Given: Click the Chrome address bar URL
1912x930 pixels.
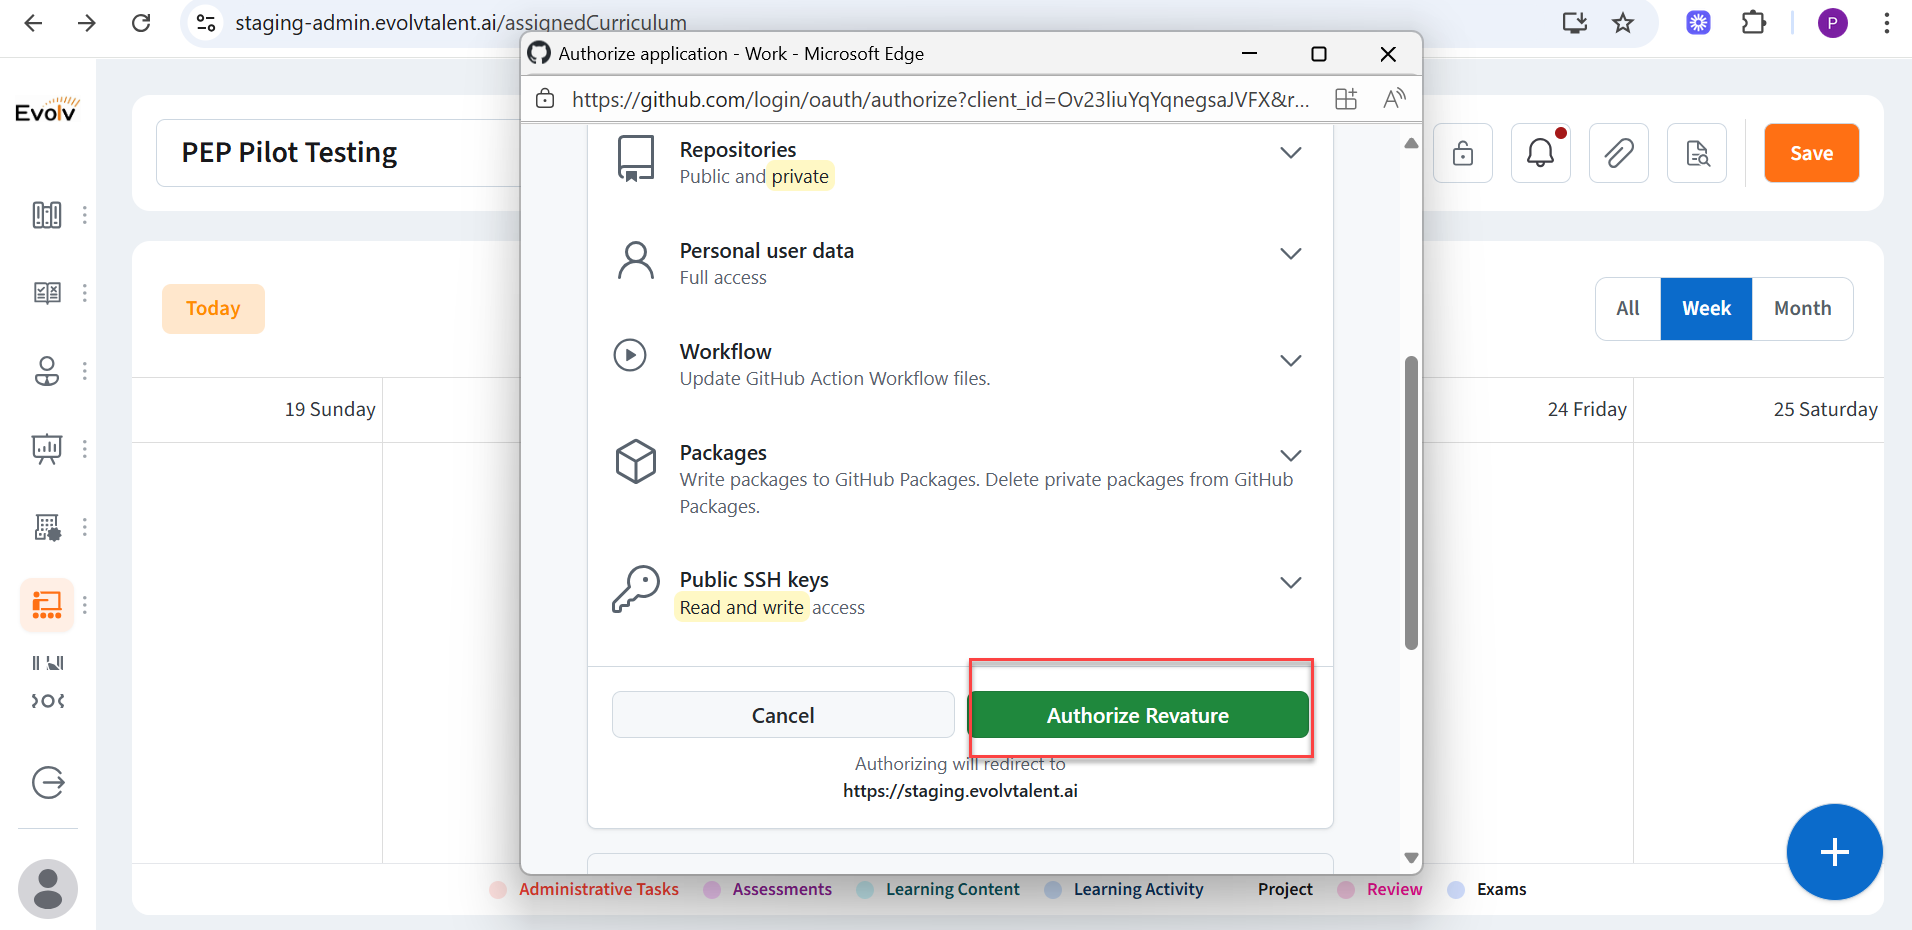Looking at the screenshot, I should (461, 23).
